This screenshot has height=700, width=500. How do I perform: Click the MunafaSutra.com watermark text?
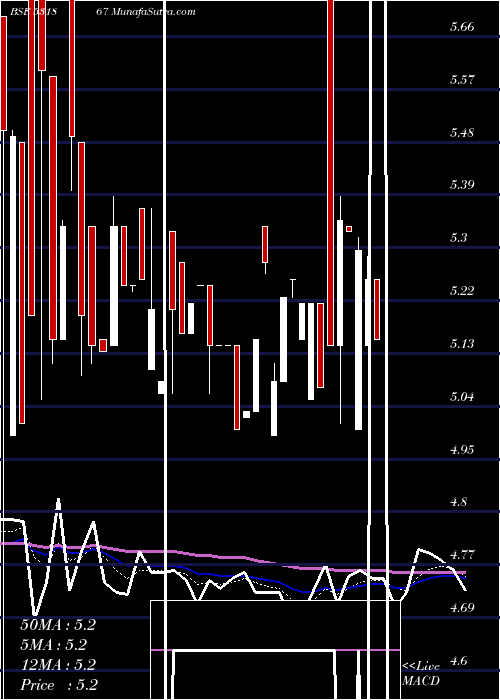[153, 12]
